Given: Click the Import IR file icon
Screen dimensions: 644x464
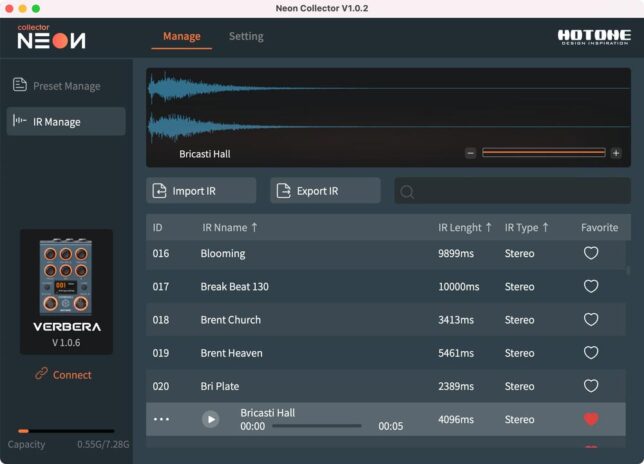Looking at the screenshot, I should point(159,191).
